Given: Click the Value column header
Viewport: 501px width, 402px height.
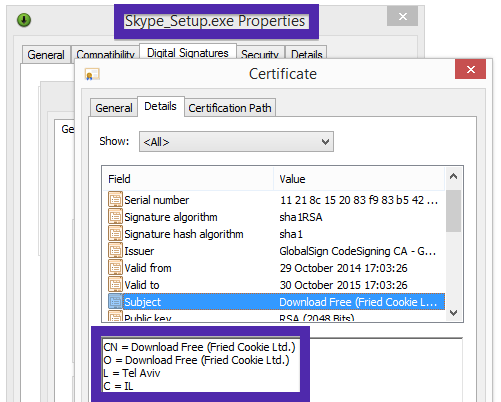Looking at the screenshot, I should point(359,179).
